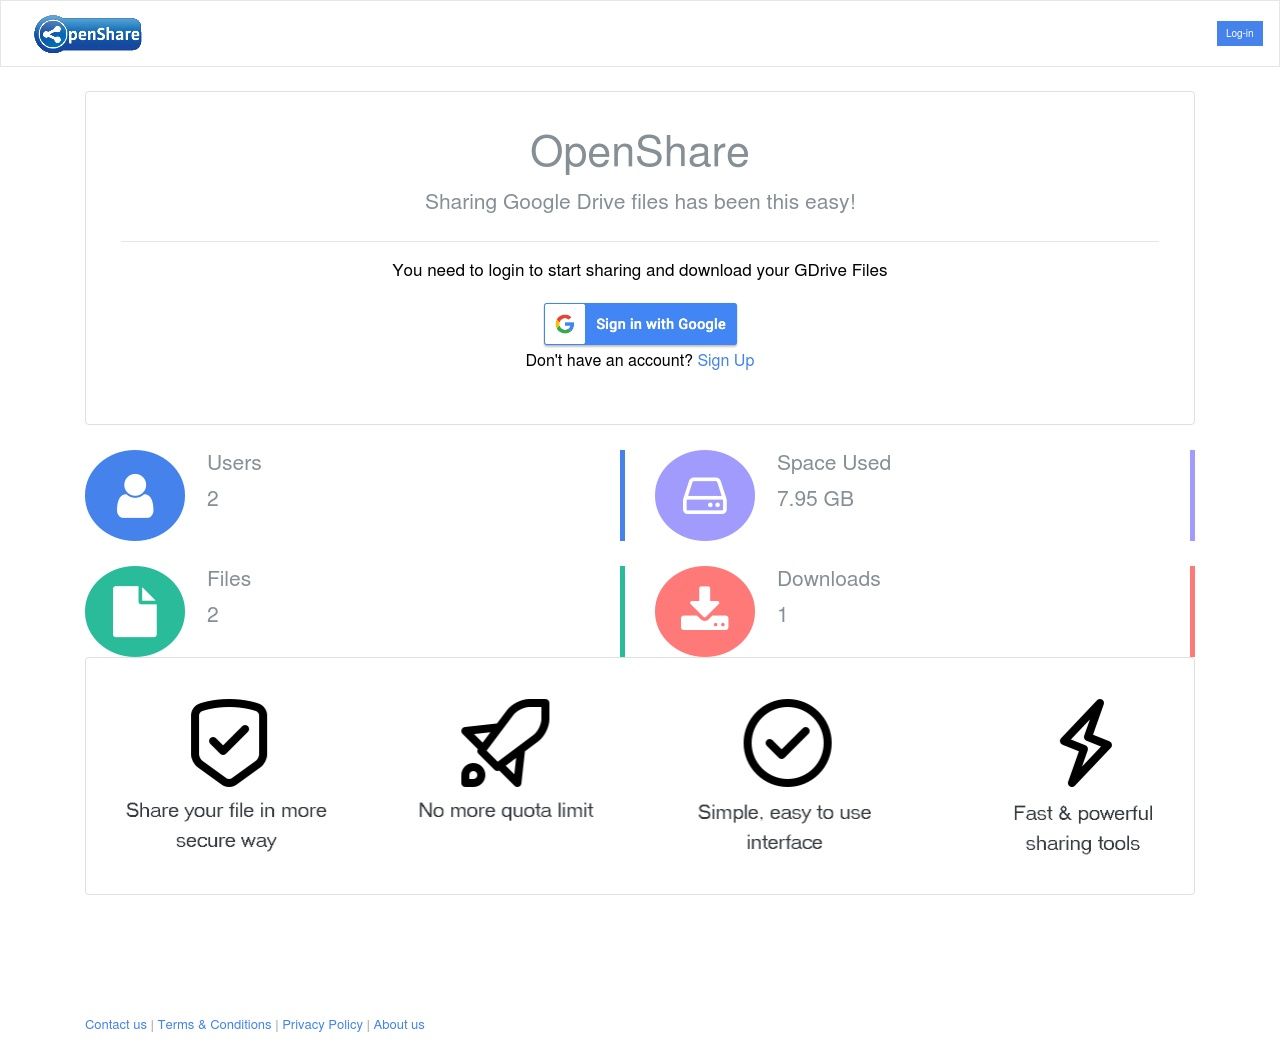Click the checkmark circle for easy interface
The image size is (1280, 1054).
coord(786,743)
